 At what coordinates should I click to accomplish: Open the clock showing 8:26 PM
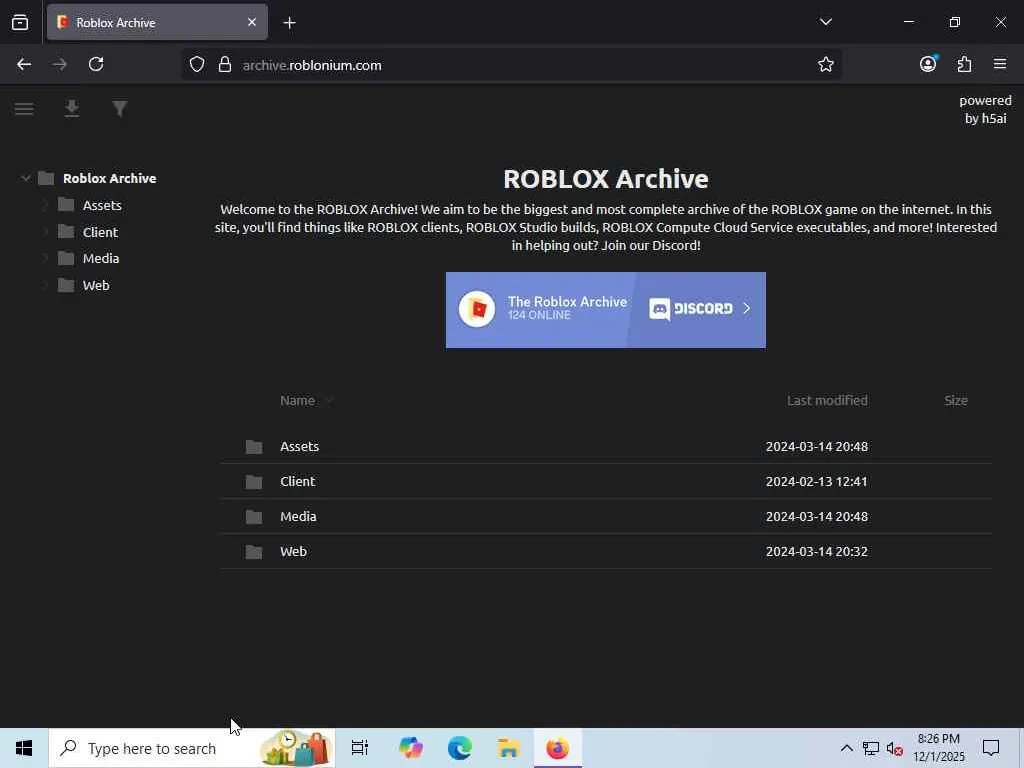(x=938, y=748)
